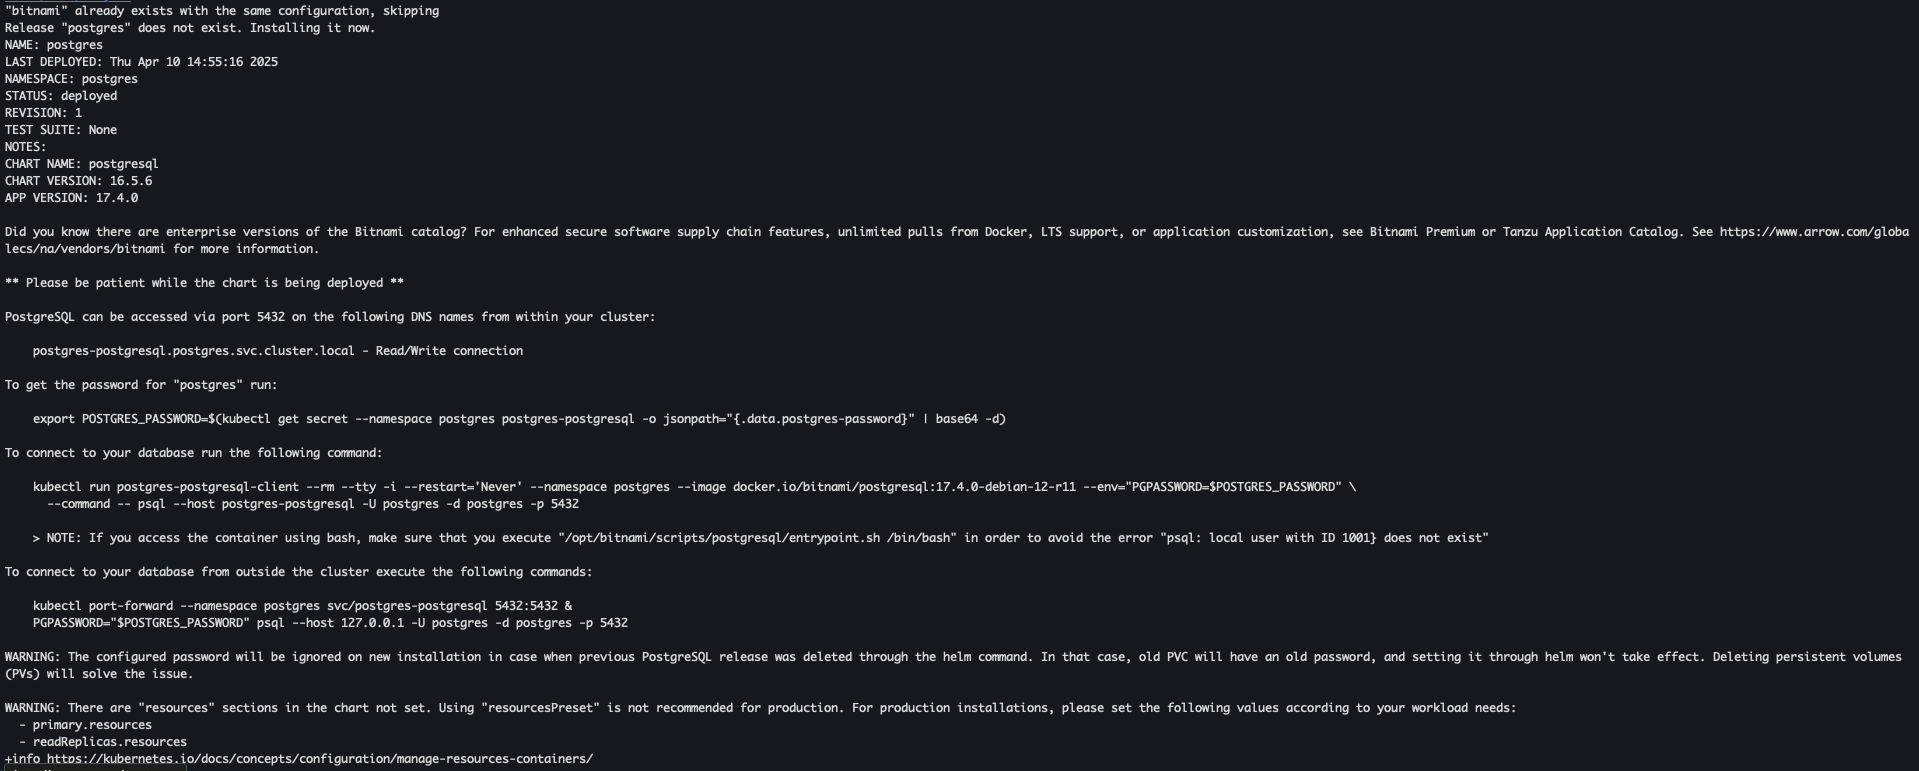Image resolution: width=1919 pixels, height=771 pixels.
Task: Click the 'Release "postgres" does not exist' line
Action: pos(190,28)
